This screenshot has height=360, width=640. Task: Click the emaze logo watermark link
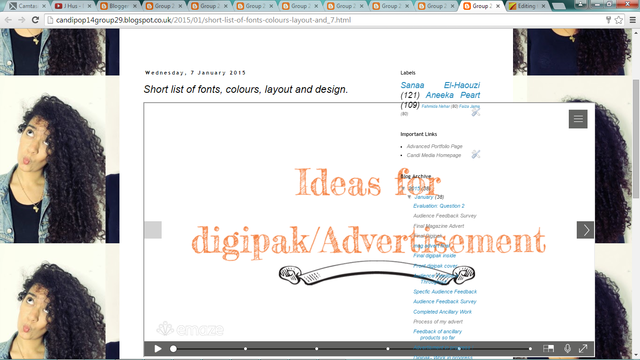point(190,329)
